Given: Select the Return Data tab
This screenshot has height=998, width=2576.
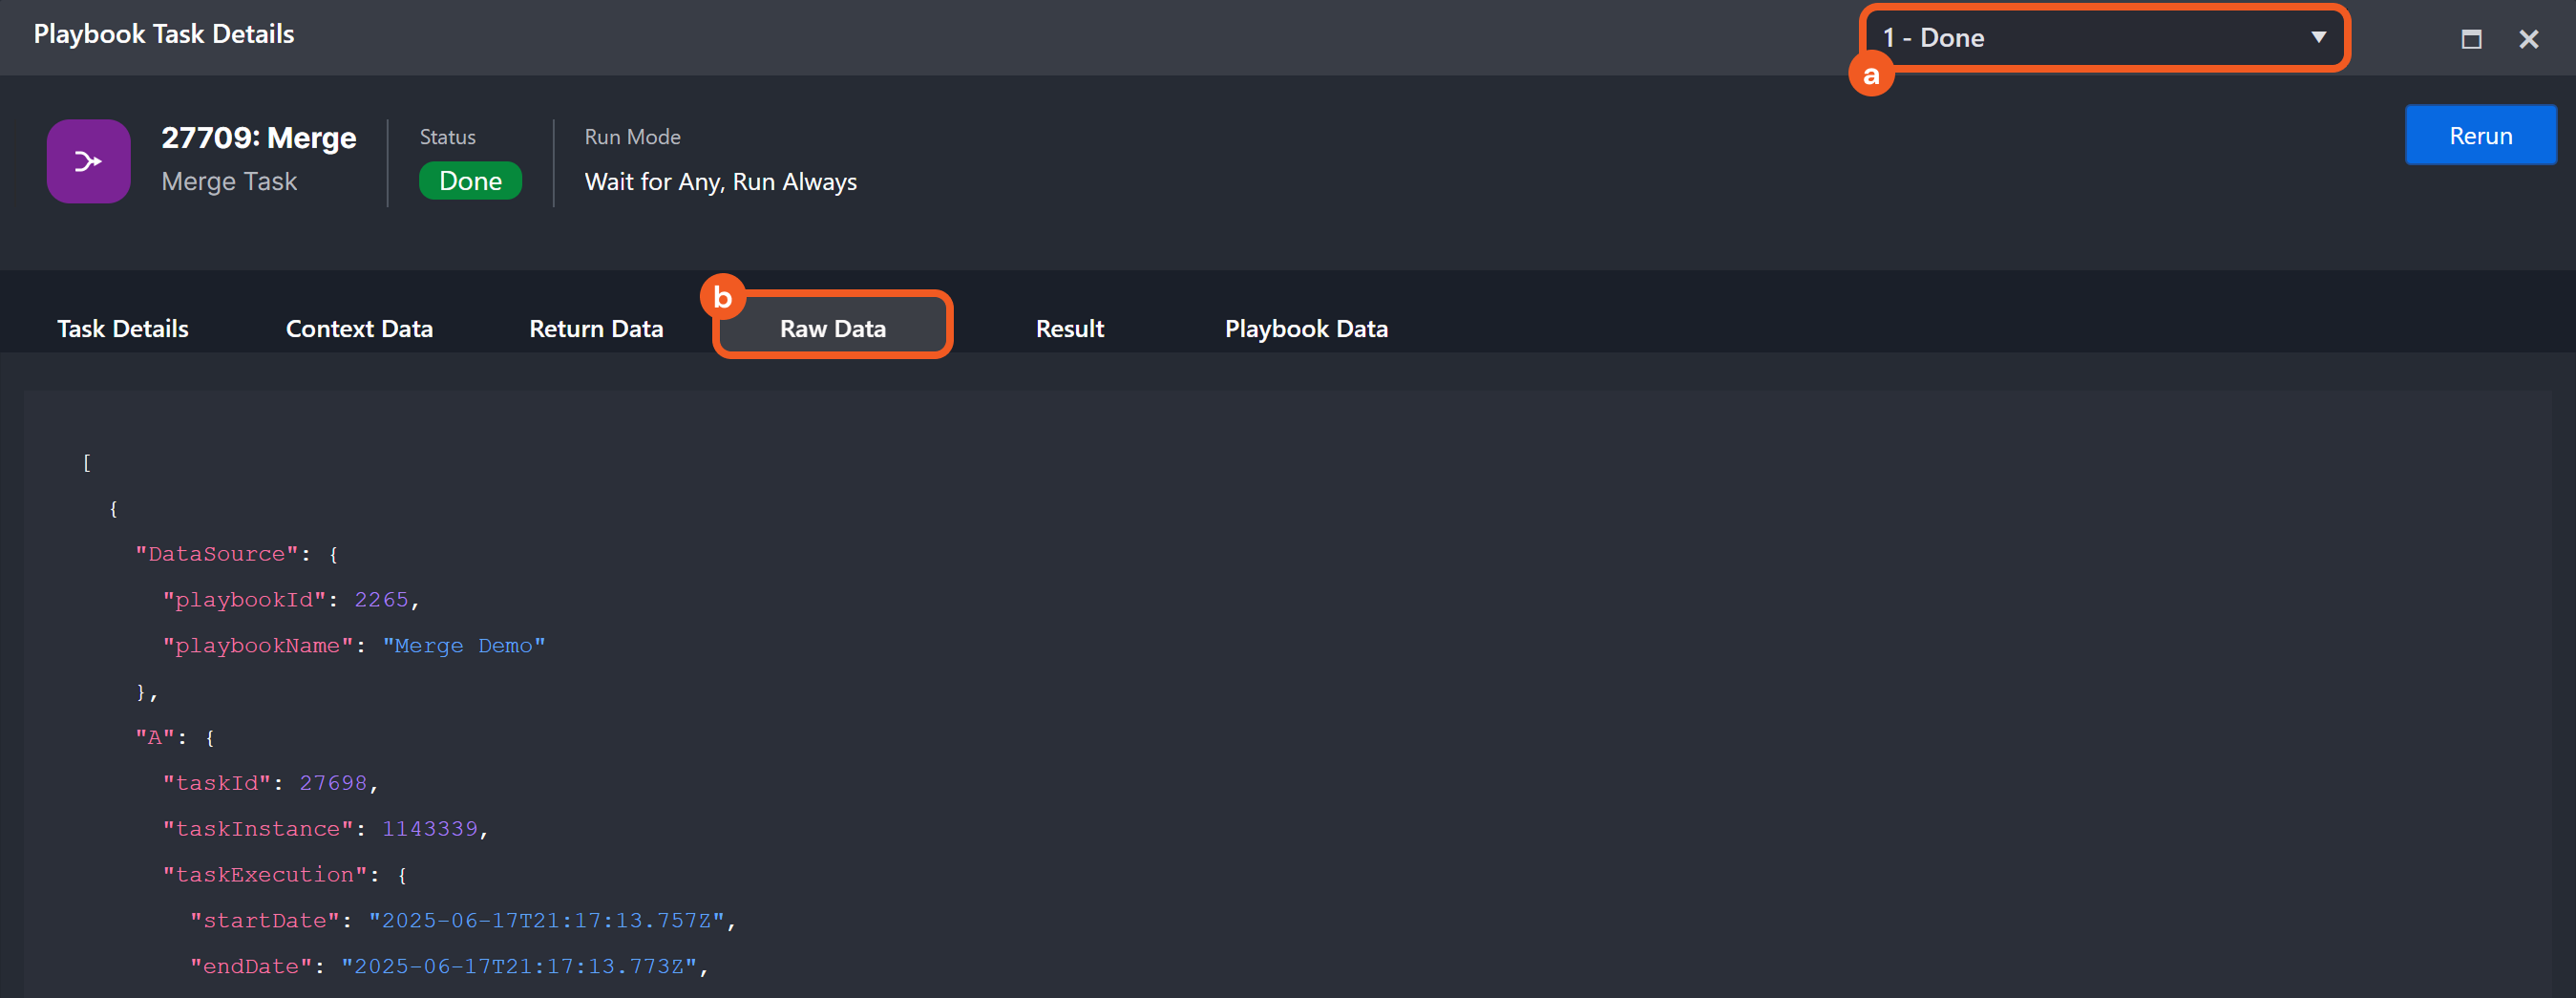Looking at the screenshot, I should pos(596,329).
